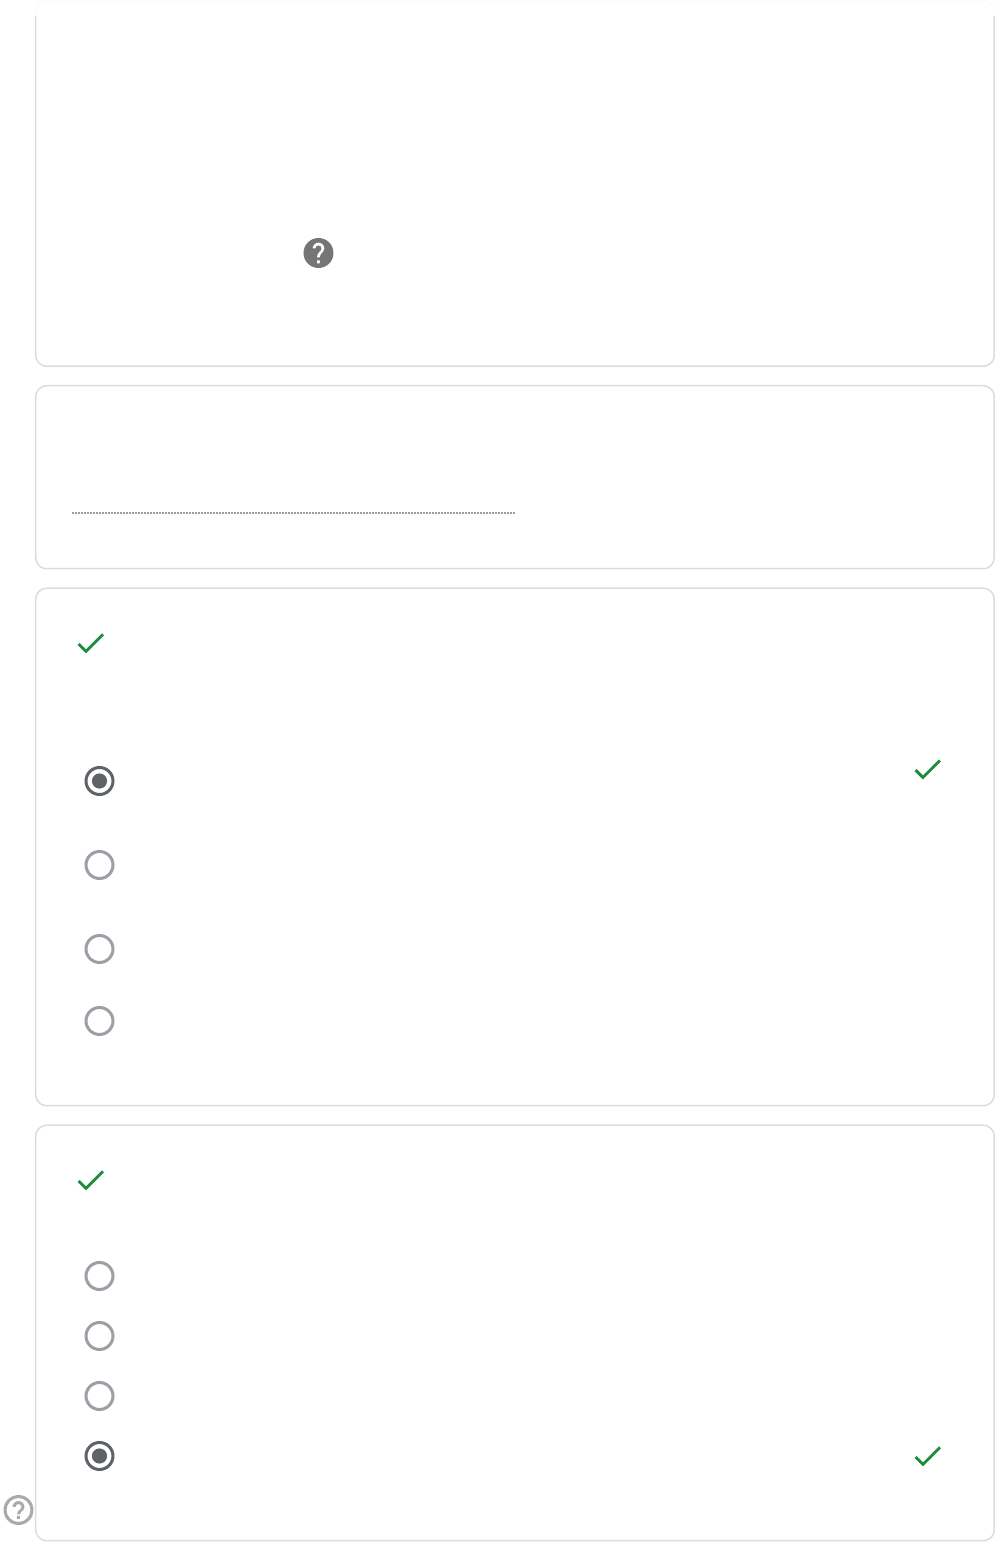Click blank space inside the short-answer card
995x1542 pixels.
click(750, 480)
